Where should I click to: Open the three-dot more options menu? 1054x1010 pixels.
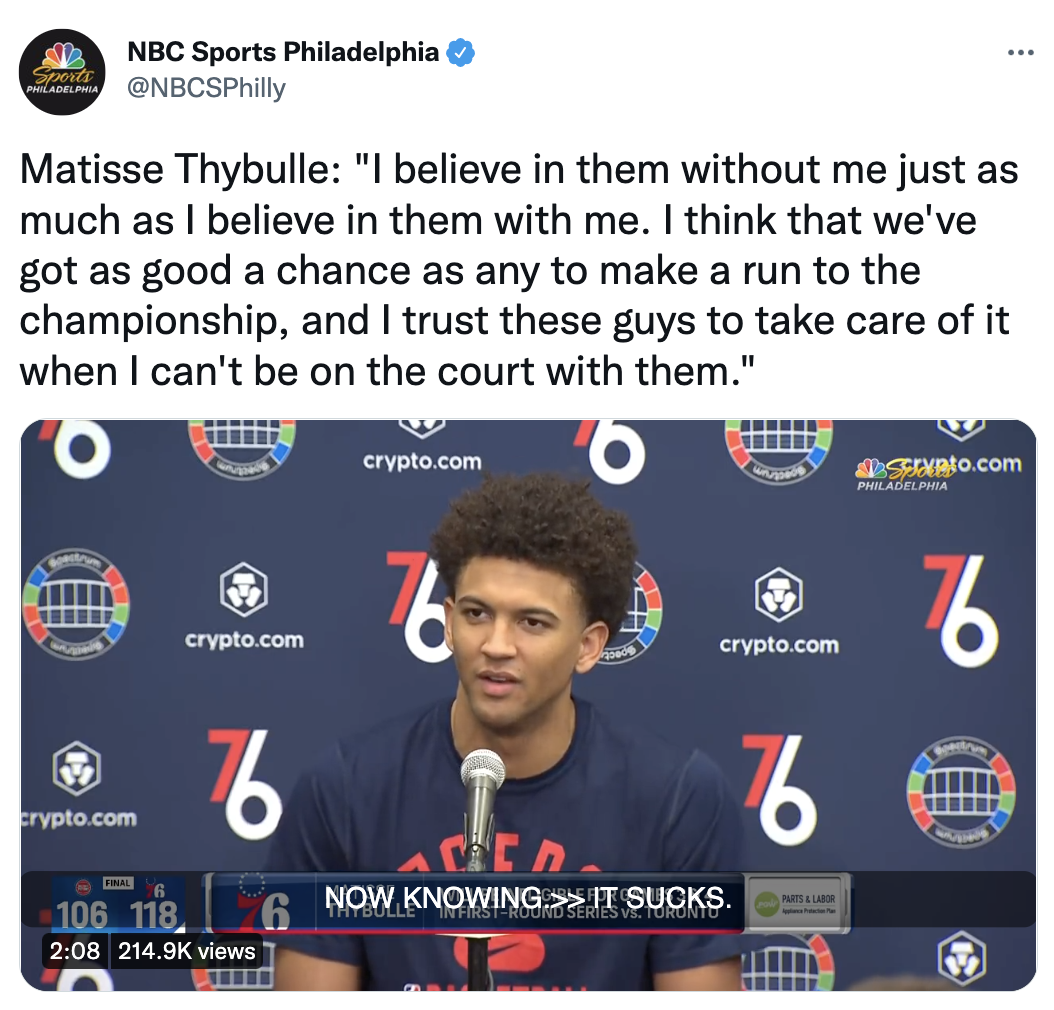pyautogui.click(x=1020, y=52)
